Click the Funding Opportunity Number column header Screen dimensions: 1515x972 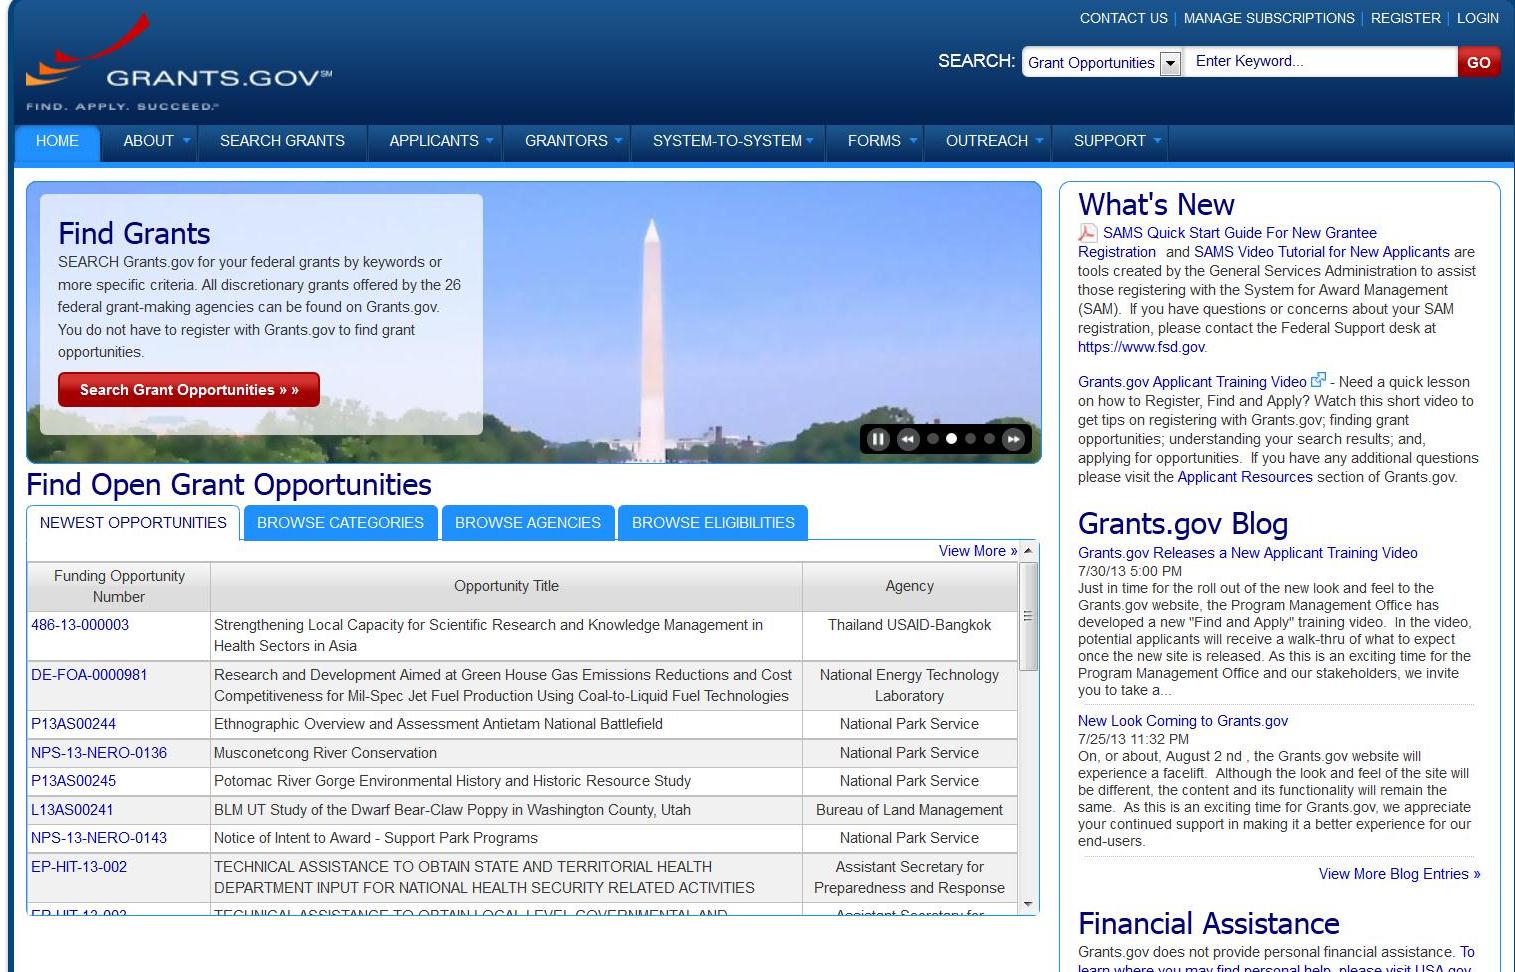pyautogui.click(x=119, y=587)
